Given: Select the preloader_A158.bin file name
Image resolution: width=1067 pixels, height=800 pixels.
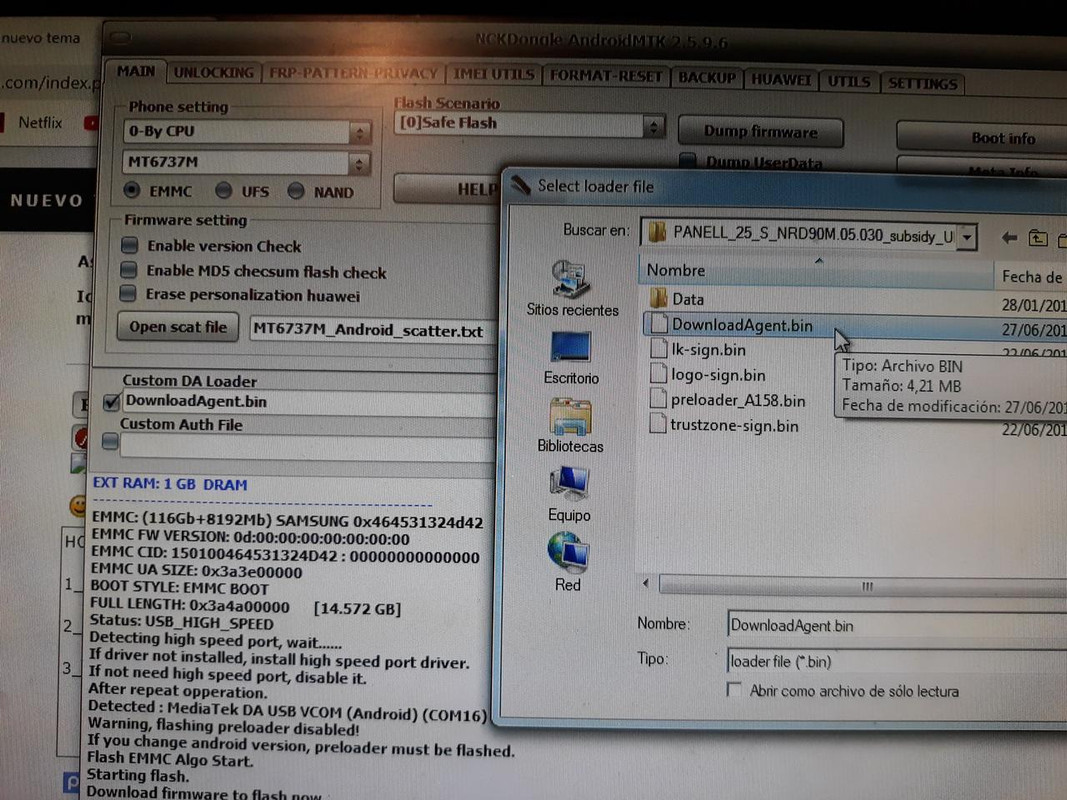Looking at the screenshot, I should point(738,400).
